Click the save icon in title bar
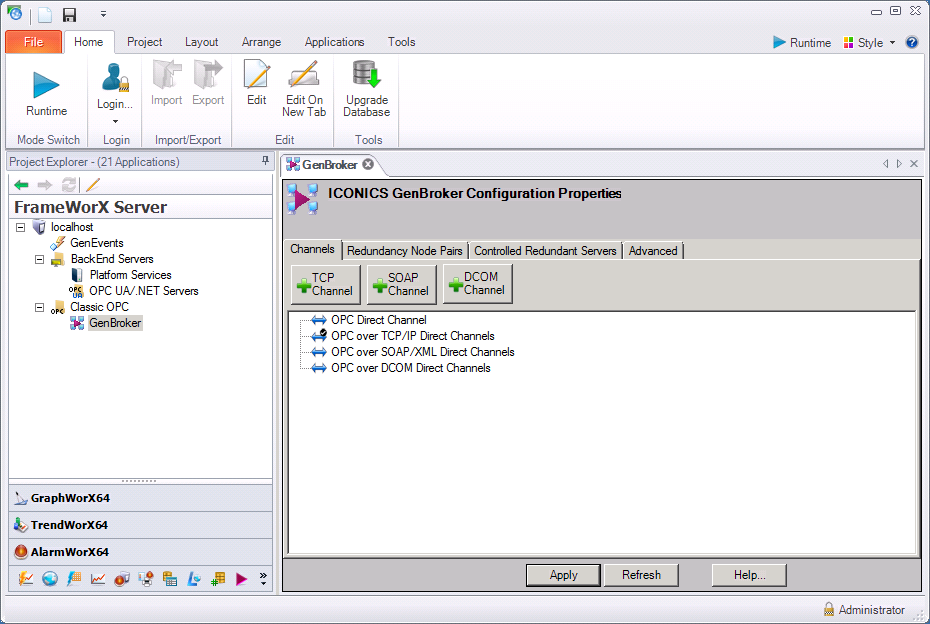The width and height of the screenshot is (930, 624). 69,15
